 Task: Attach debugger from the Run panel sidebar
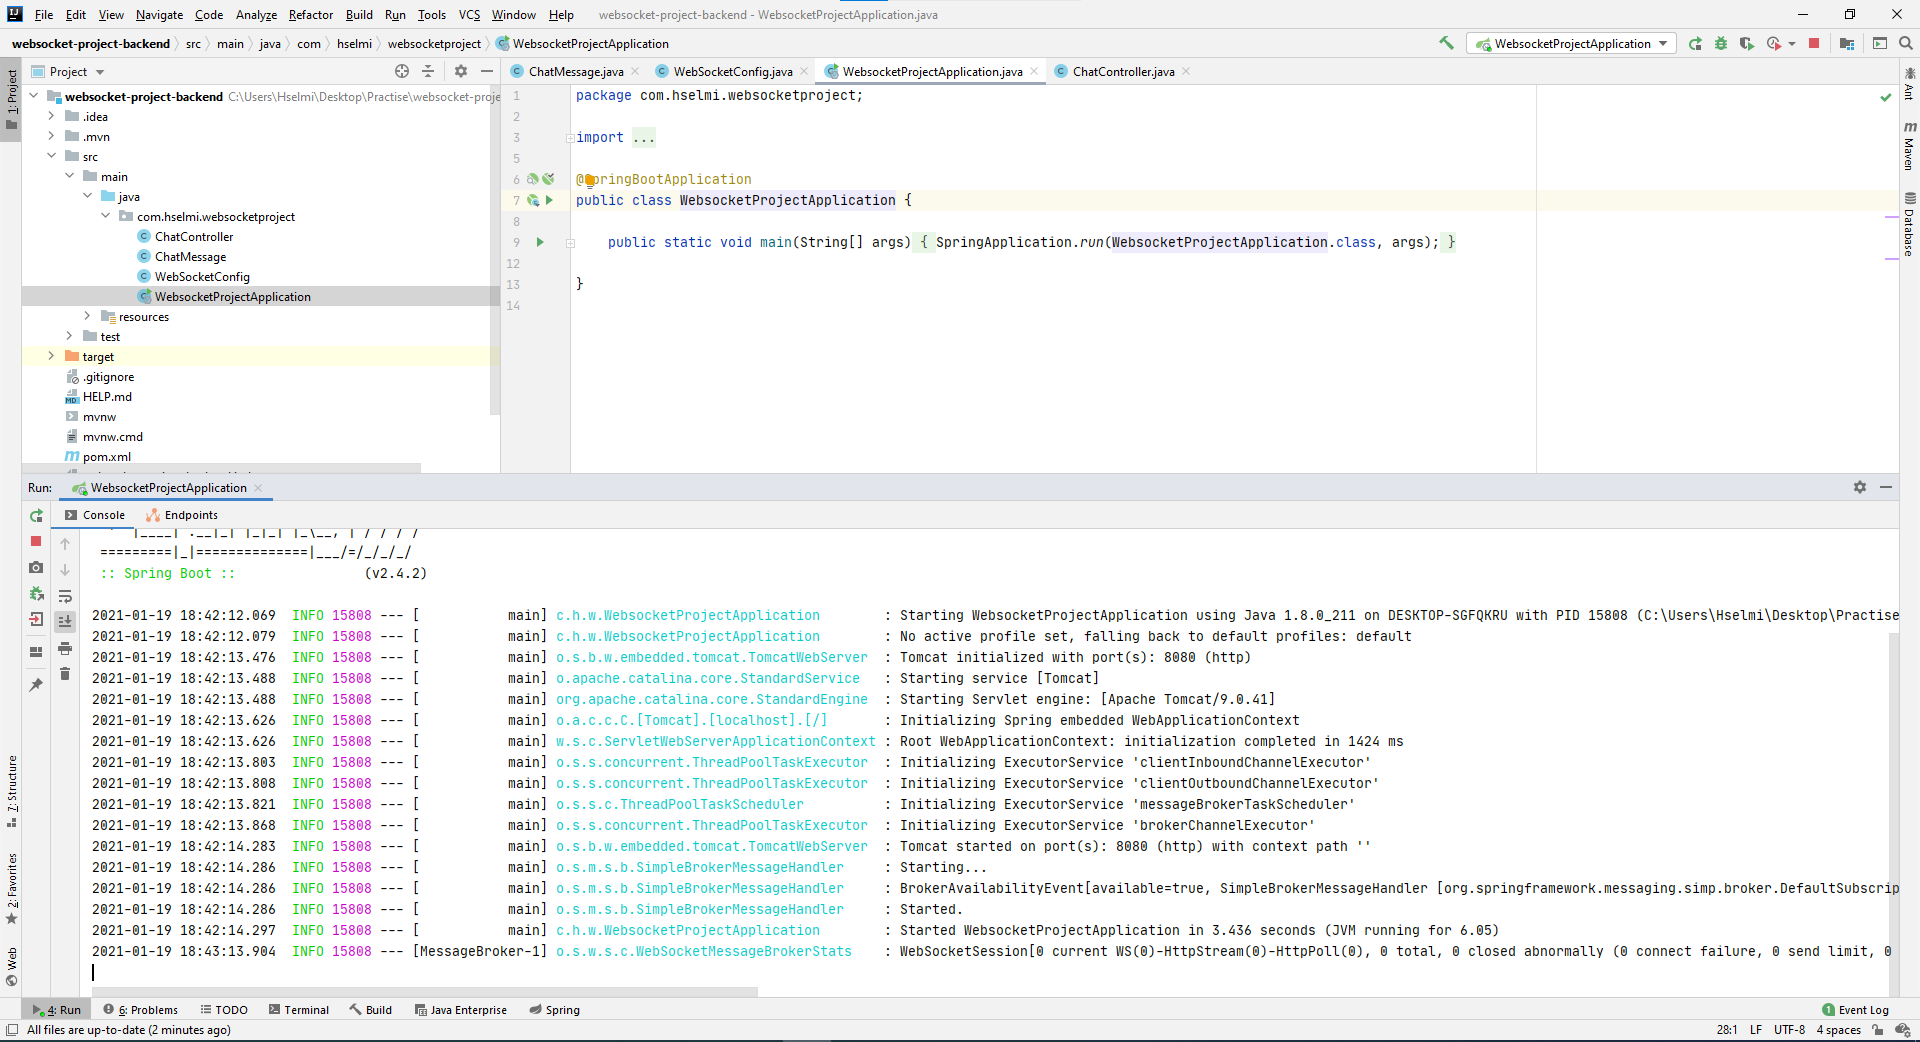(36, 593)
